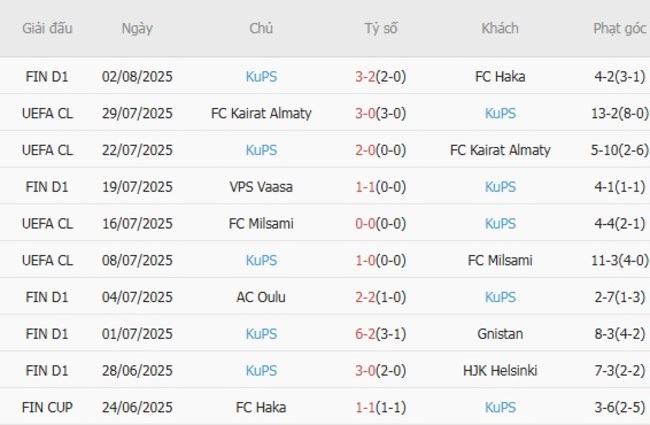Click the Gnistan team name
The image size is (650, 425).
499,334
